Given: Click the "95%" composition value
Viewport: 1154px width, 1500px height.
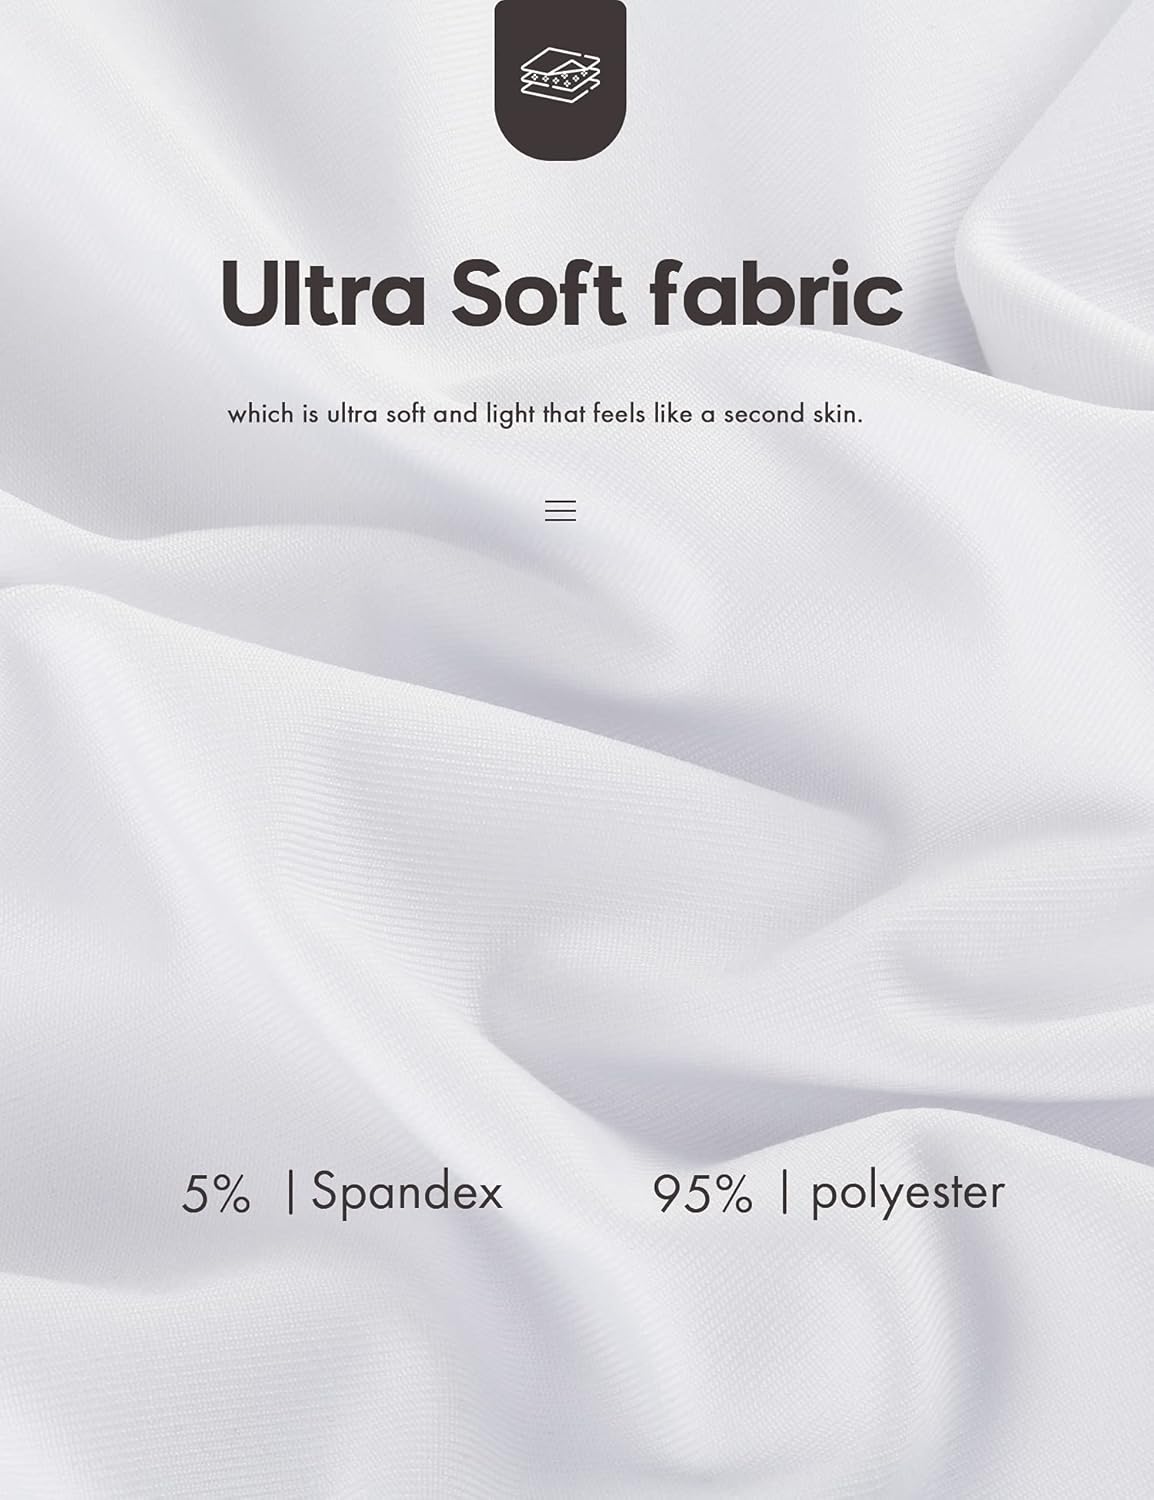Looking at the screenshot, I should point(702,1193).
